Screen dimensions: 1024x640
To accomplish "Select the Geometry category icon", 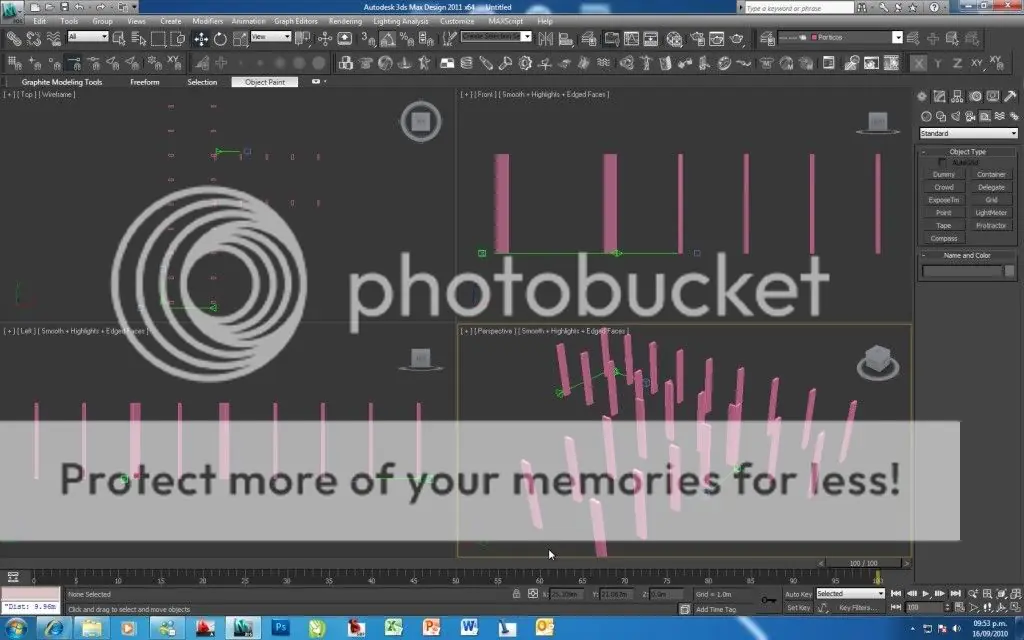I will point(926,116).
